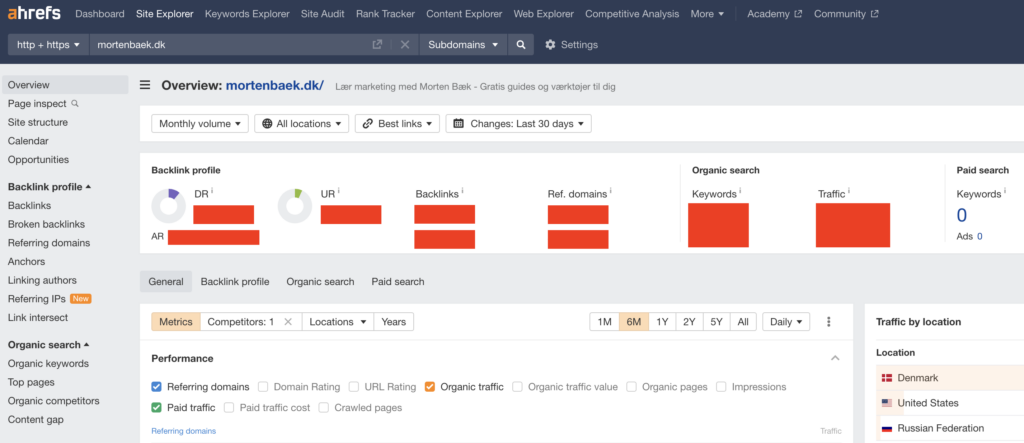Toggle Paid traffic checkbox

(157, 408)
